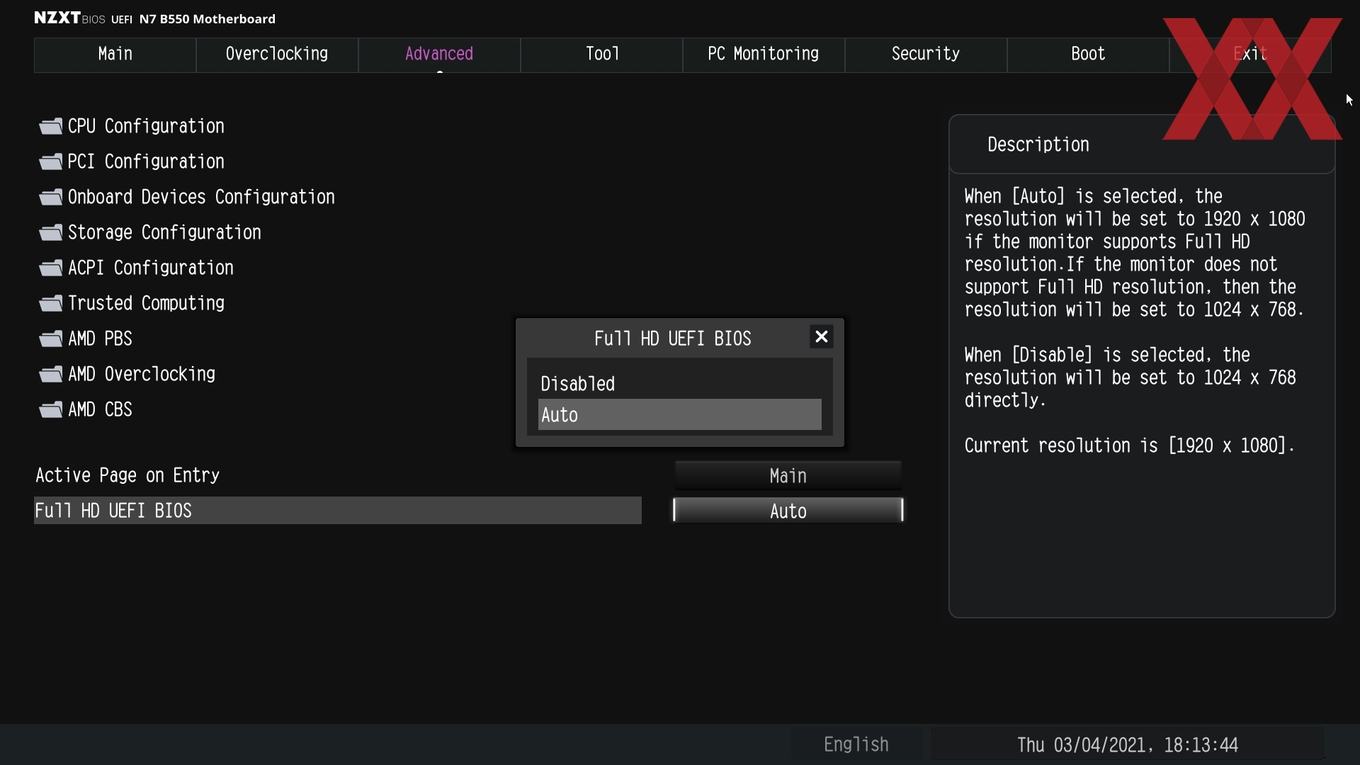Switch to the Main tab

[x=115, y=54]
